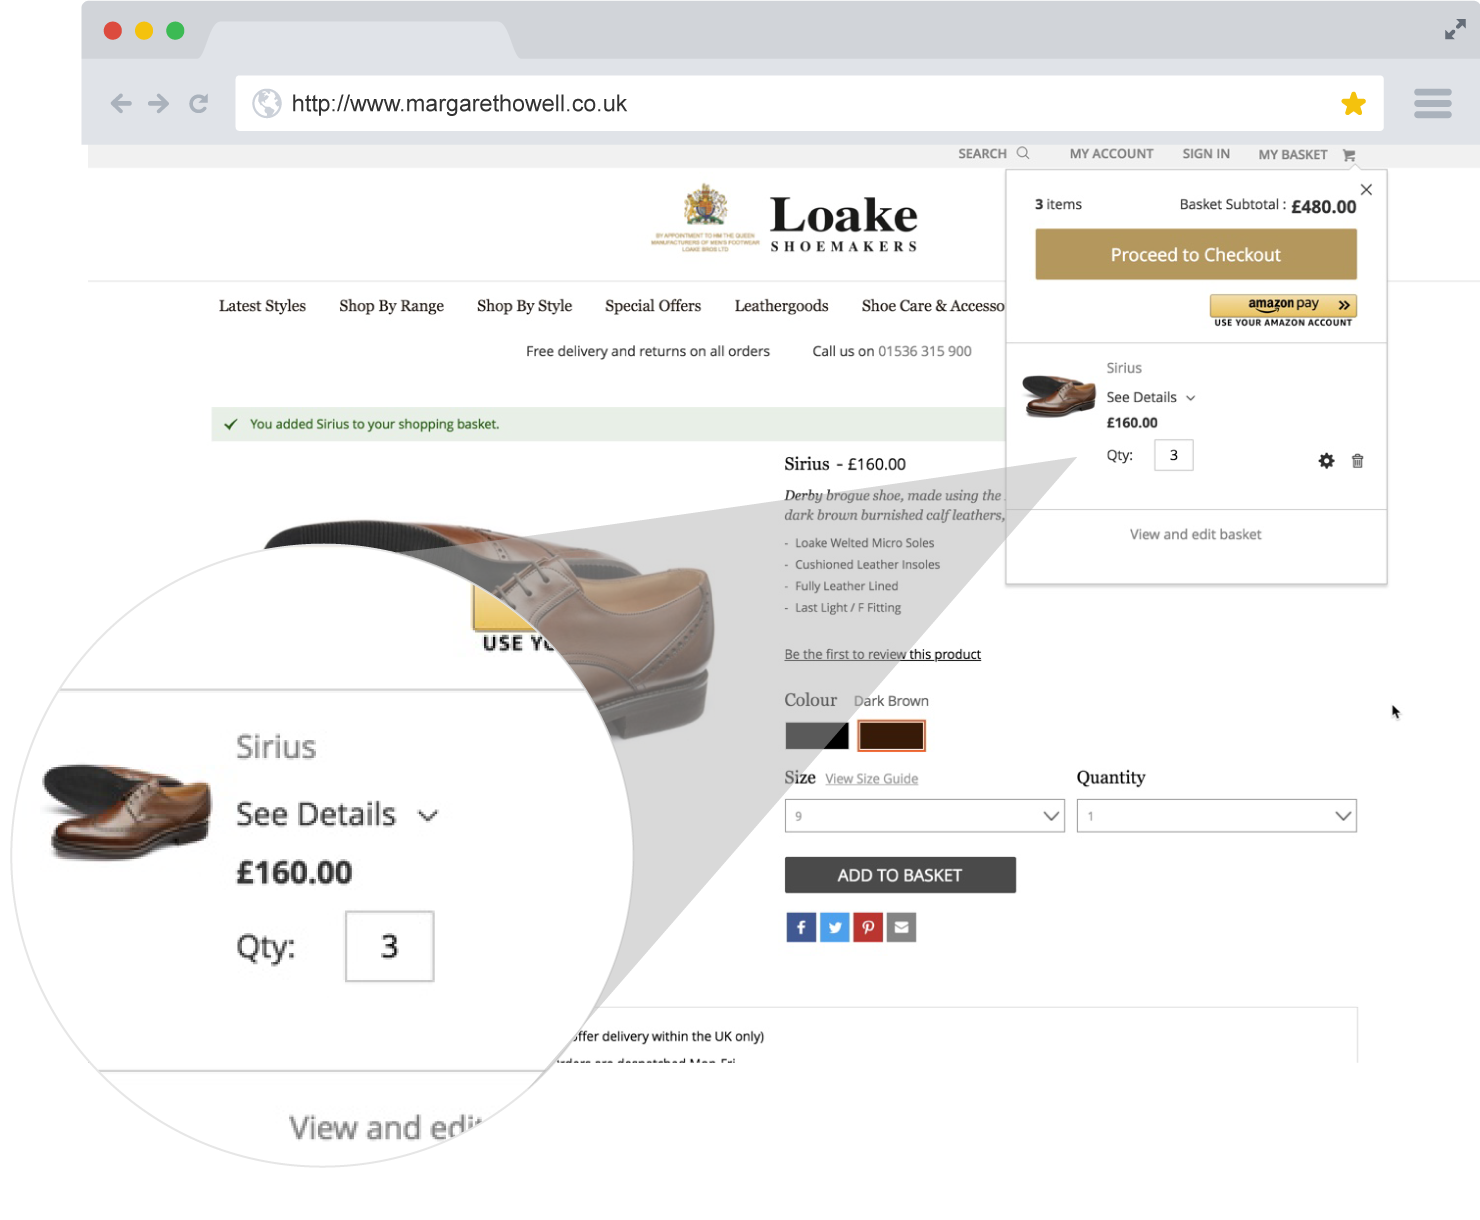1480x1220 pixels.
Task: Remove Sirius with the trash icon
Action: coord(1357,461)
